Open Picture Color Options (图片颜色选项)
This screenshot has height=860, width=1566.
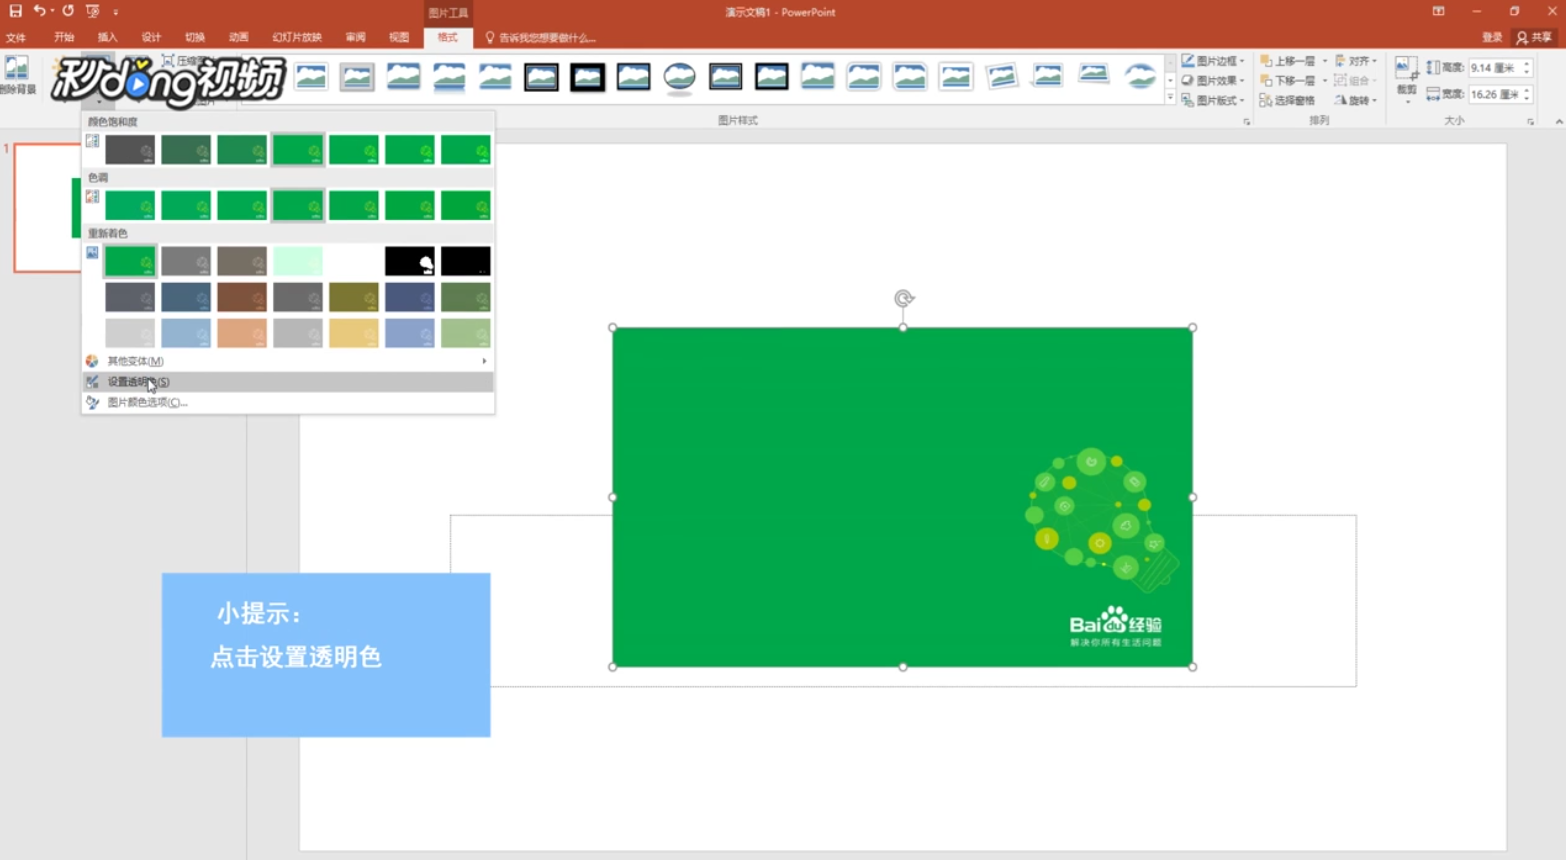click(x=288, y=402)
